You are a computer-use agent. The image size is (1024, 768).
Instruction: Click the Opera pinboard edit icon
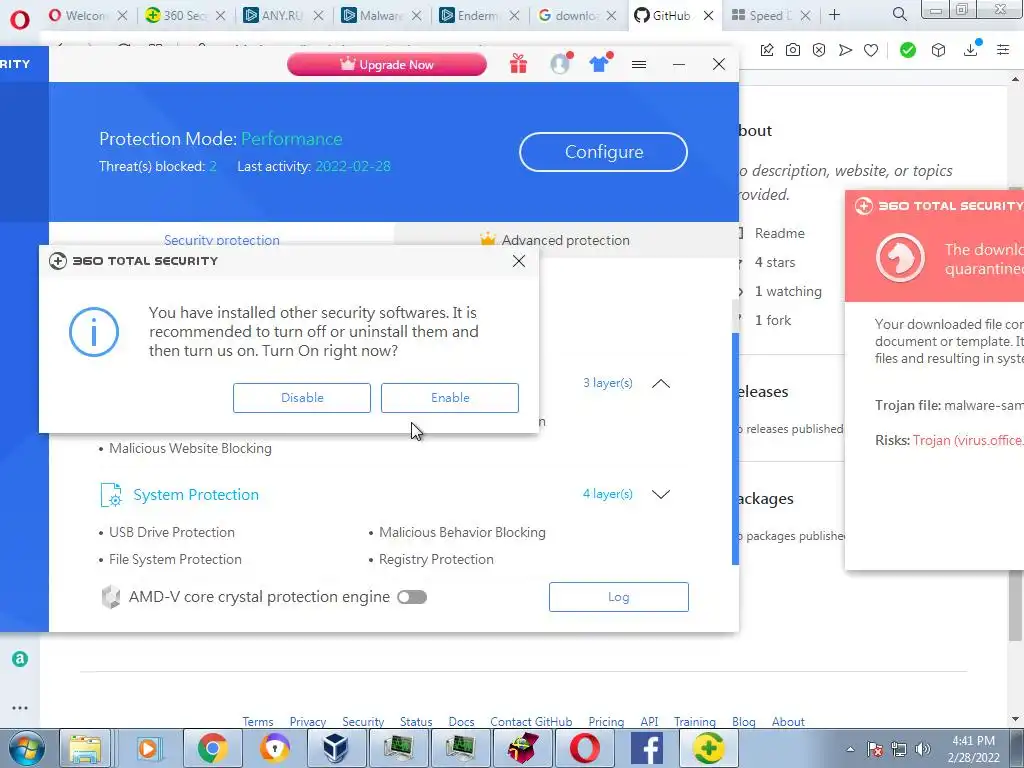(767, 50)
